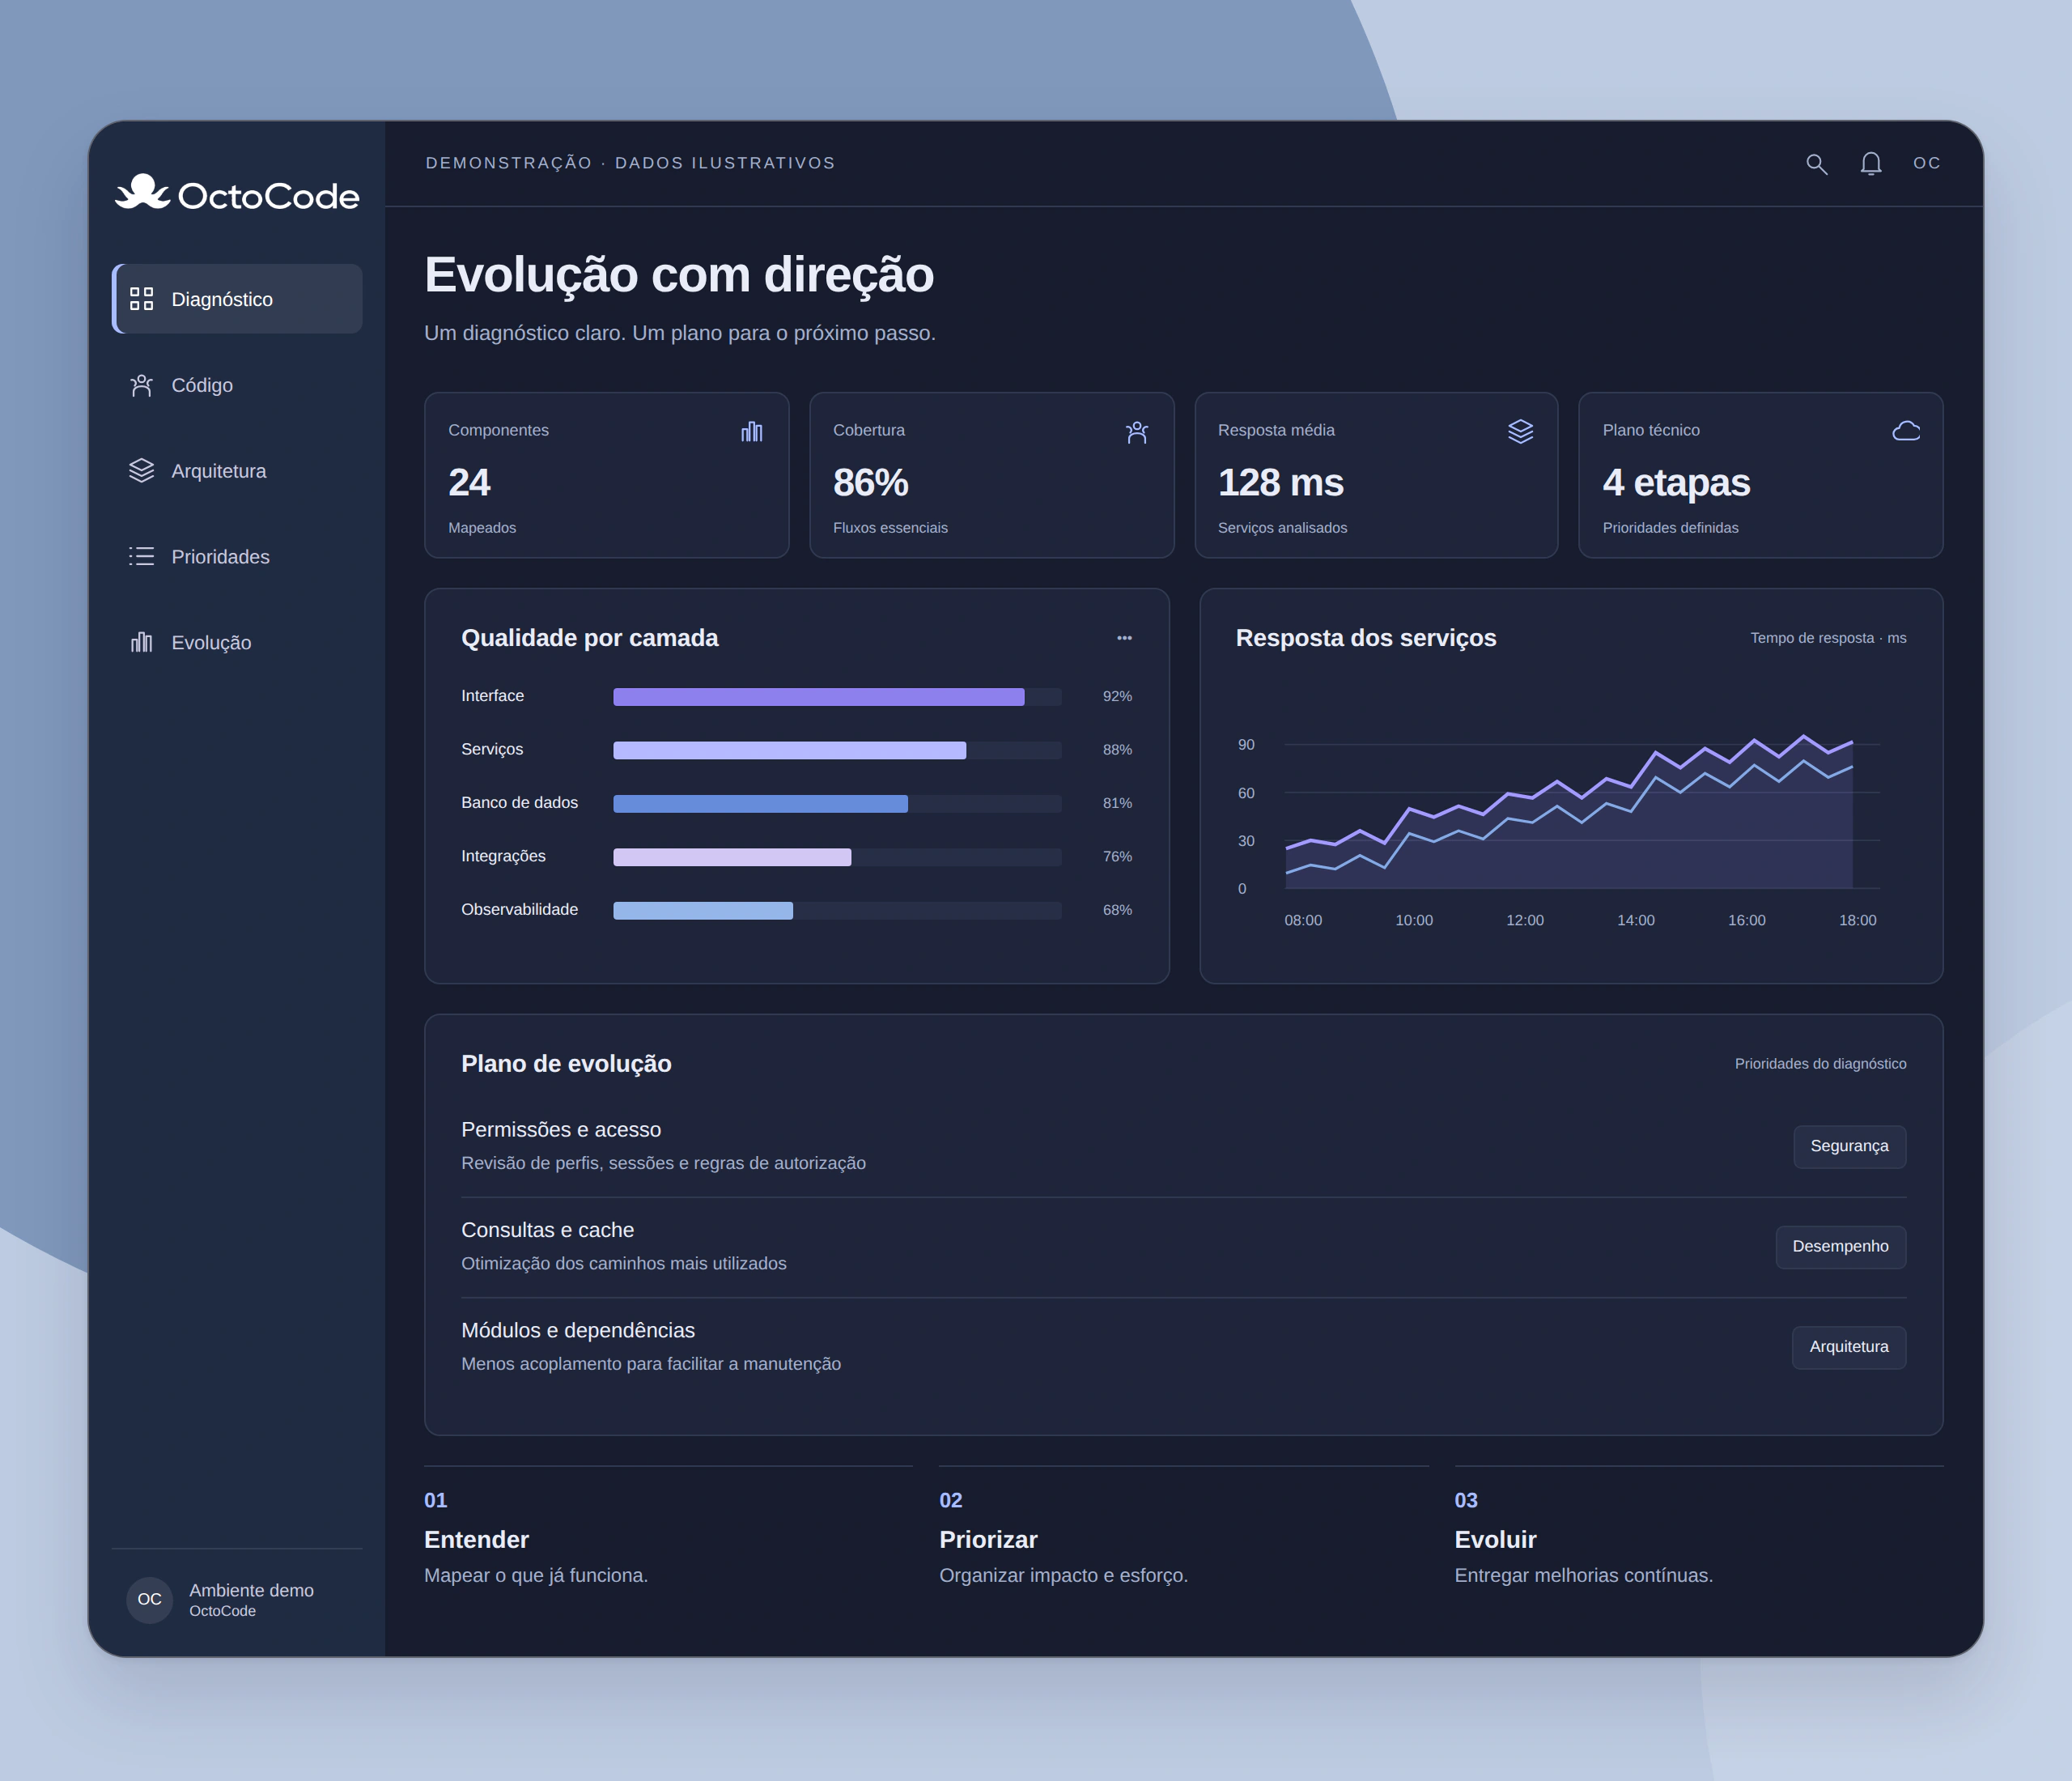The height and width of the screenshot is (1781, 2072).
Task: Click the Observabilidade progress bar
Action: pyautogui.click(x=837, y=910)
